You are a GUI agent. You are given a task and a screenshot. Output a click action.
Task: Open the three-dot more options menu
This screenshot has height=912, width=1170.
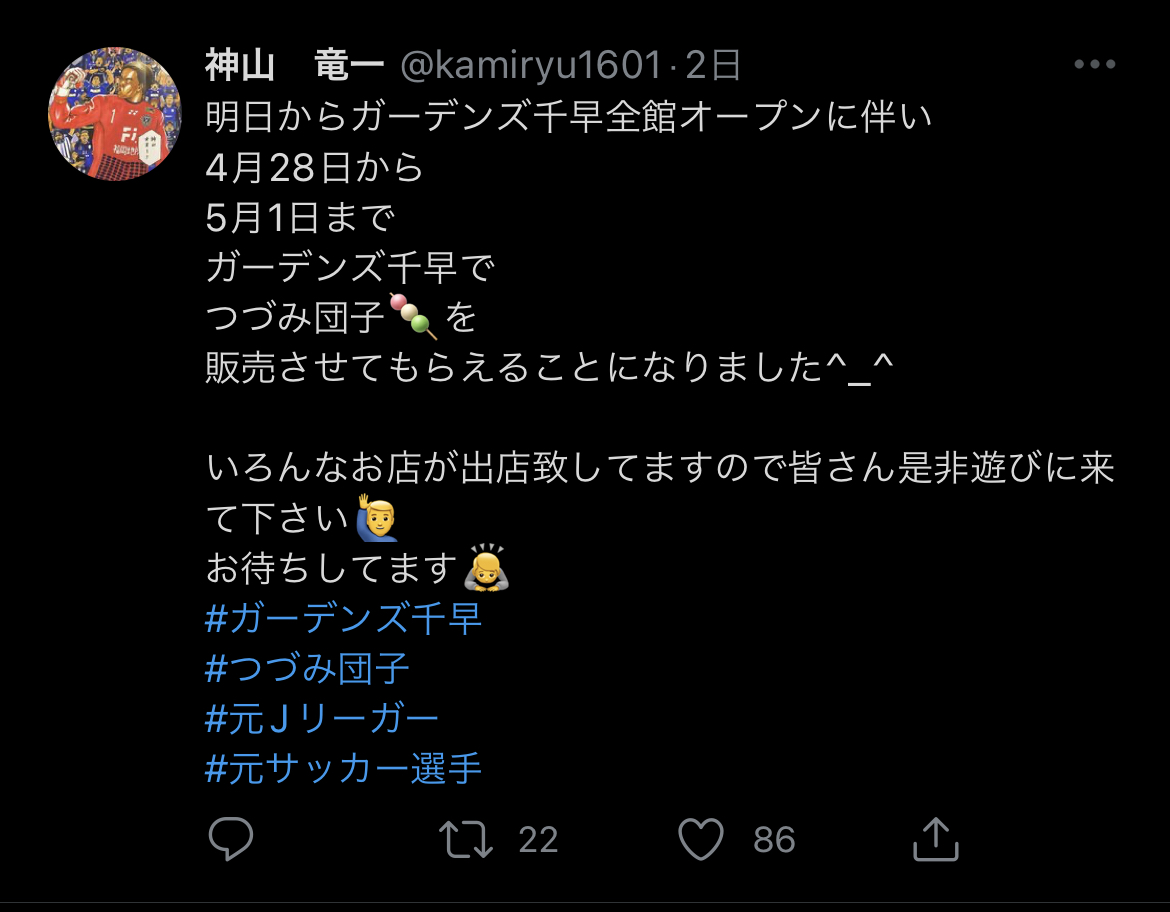(1095, 64)
